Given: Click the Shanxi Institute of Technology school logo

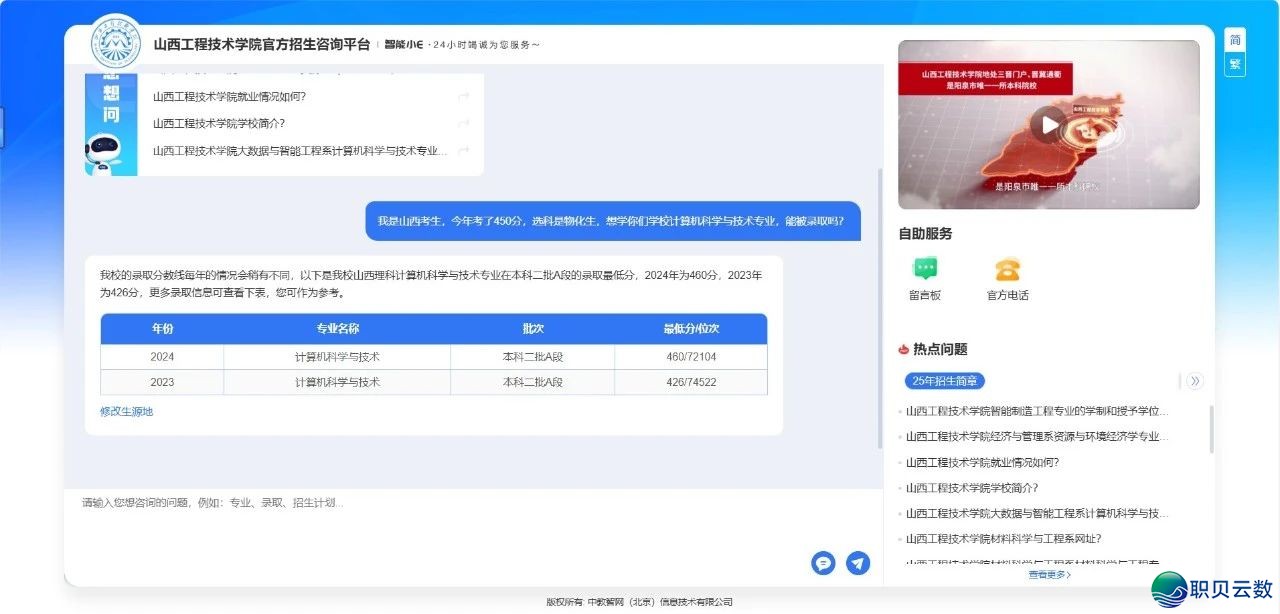Looking at the screenshot, I should [x=116, y=43].
